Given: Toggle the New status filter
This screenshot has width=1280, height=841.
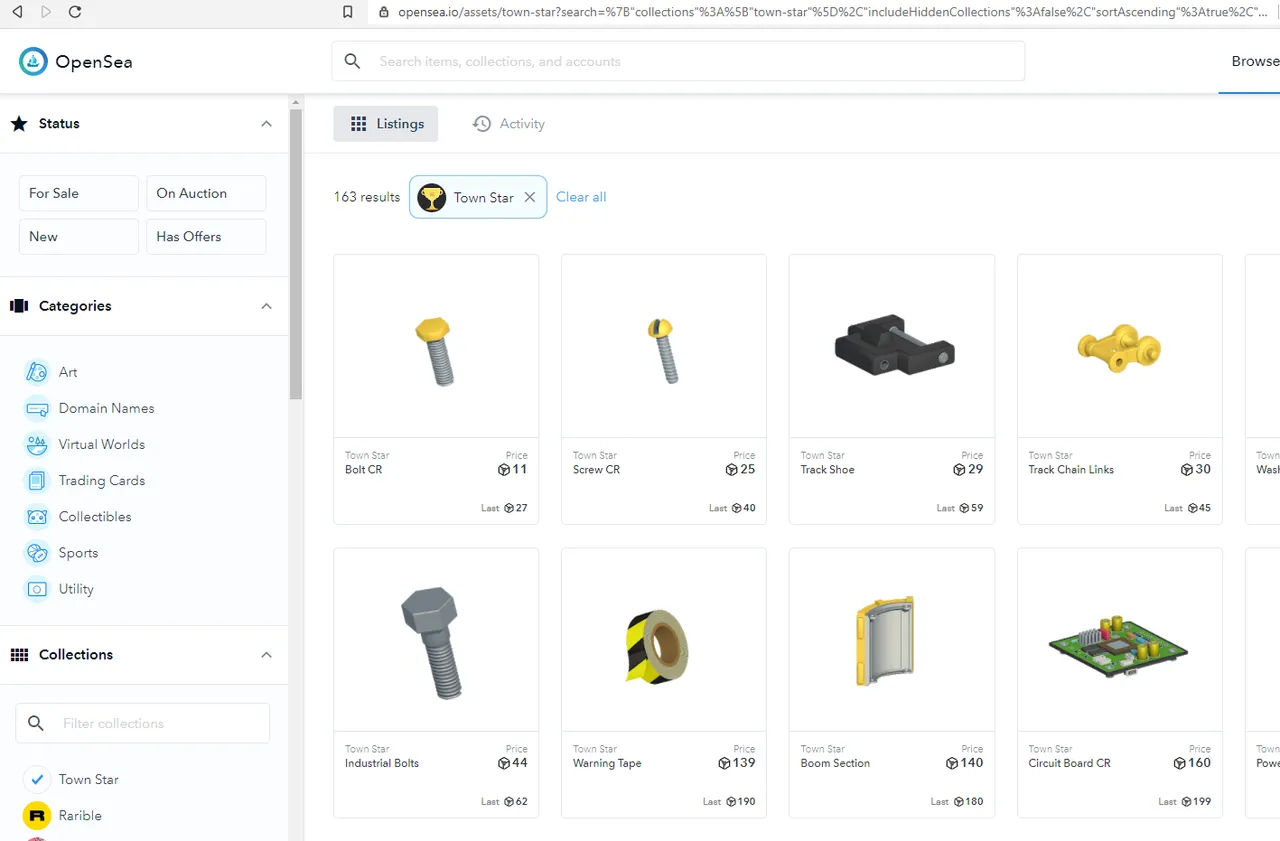Looking at the screenshot, I should coord(79,237).
